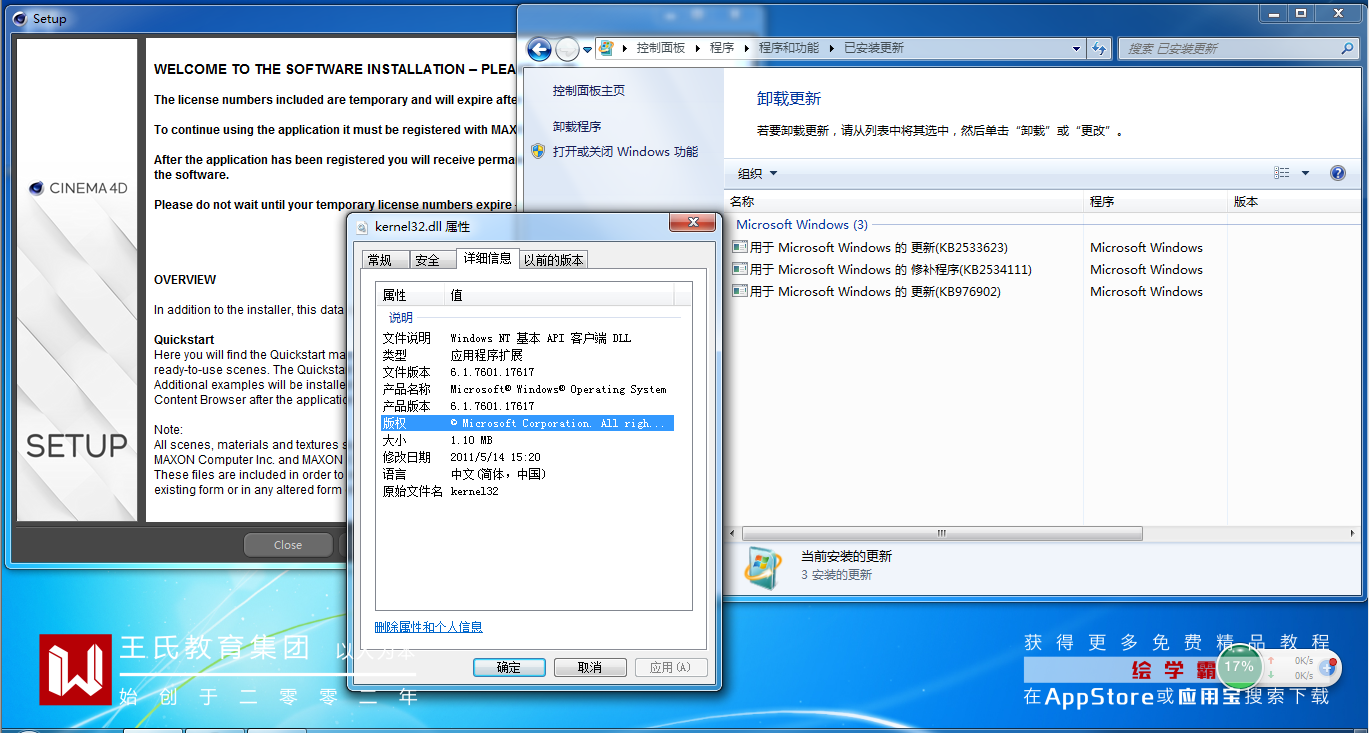The image size is (1369, 733).
Task: Click 程序和功能 in the address breadcrumb
Action: (x=788, y=48)
